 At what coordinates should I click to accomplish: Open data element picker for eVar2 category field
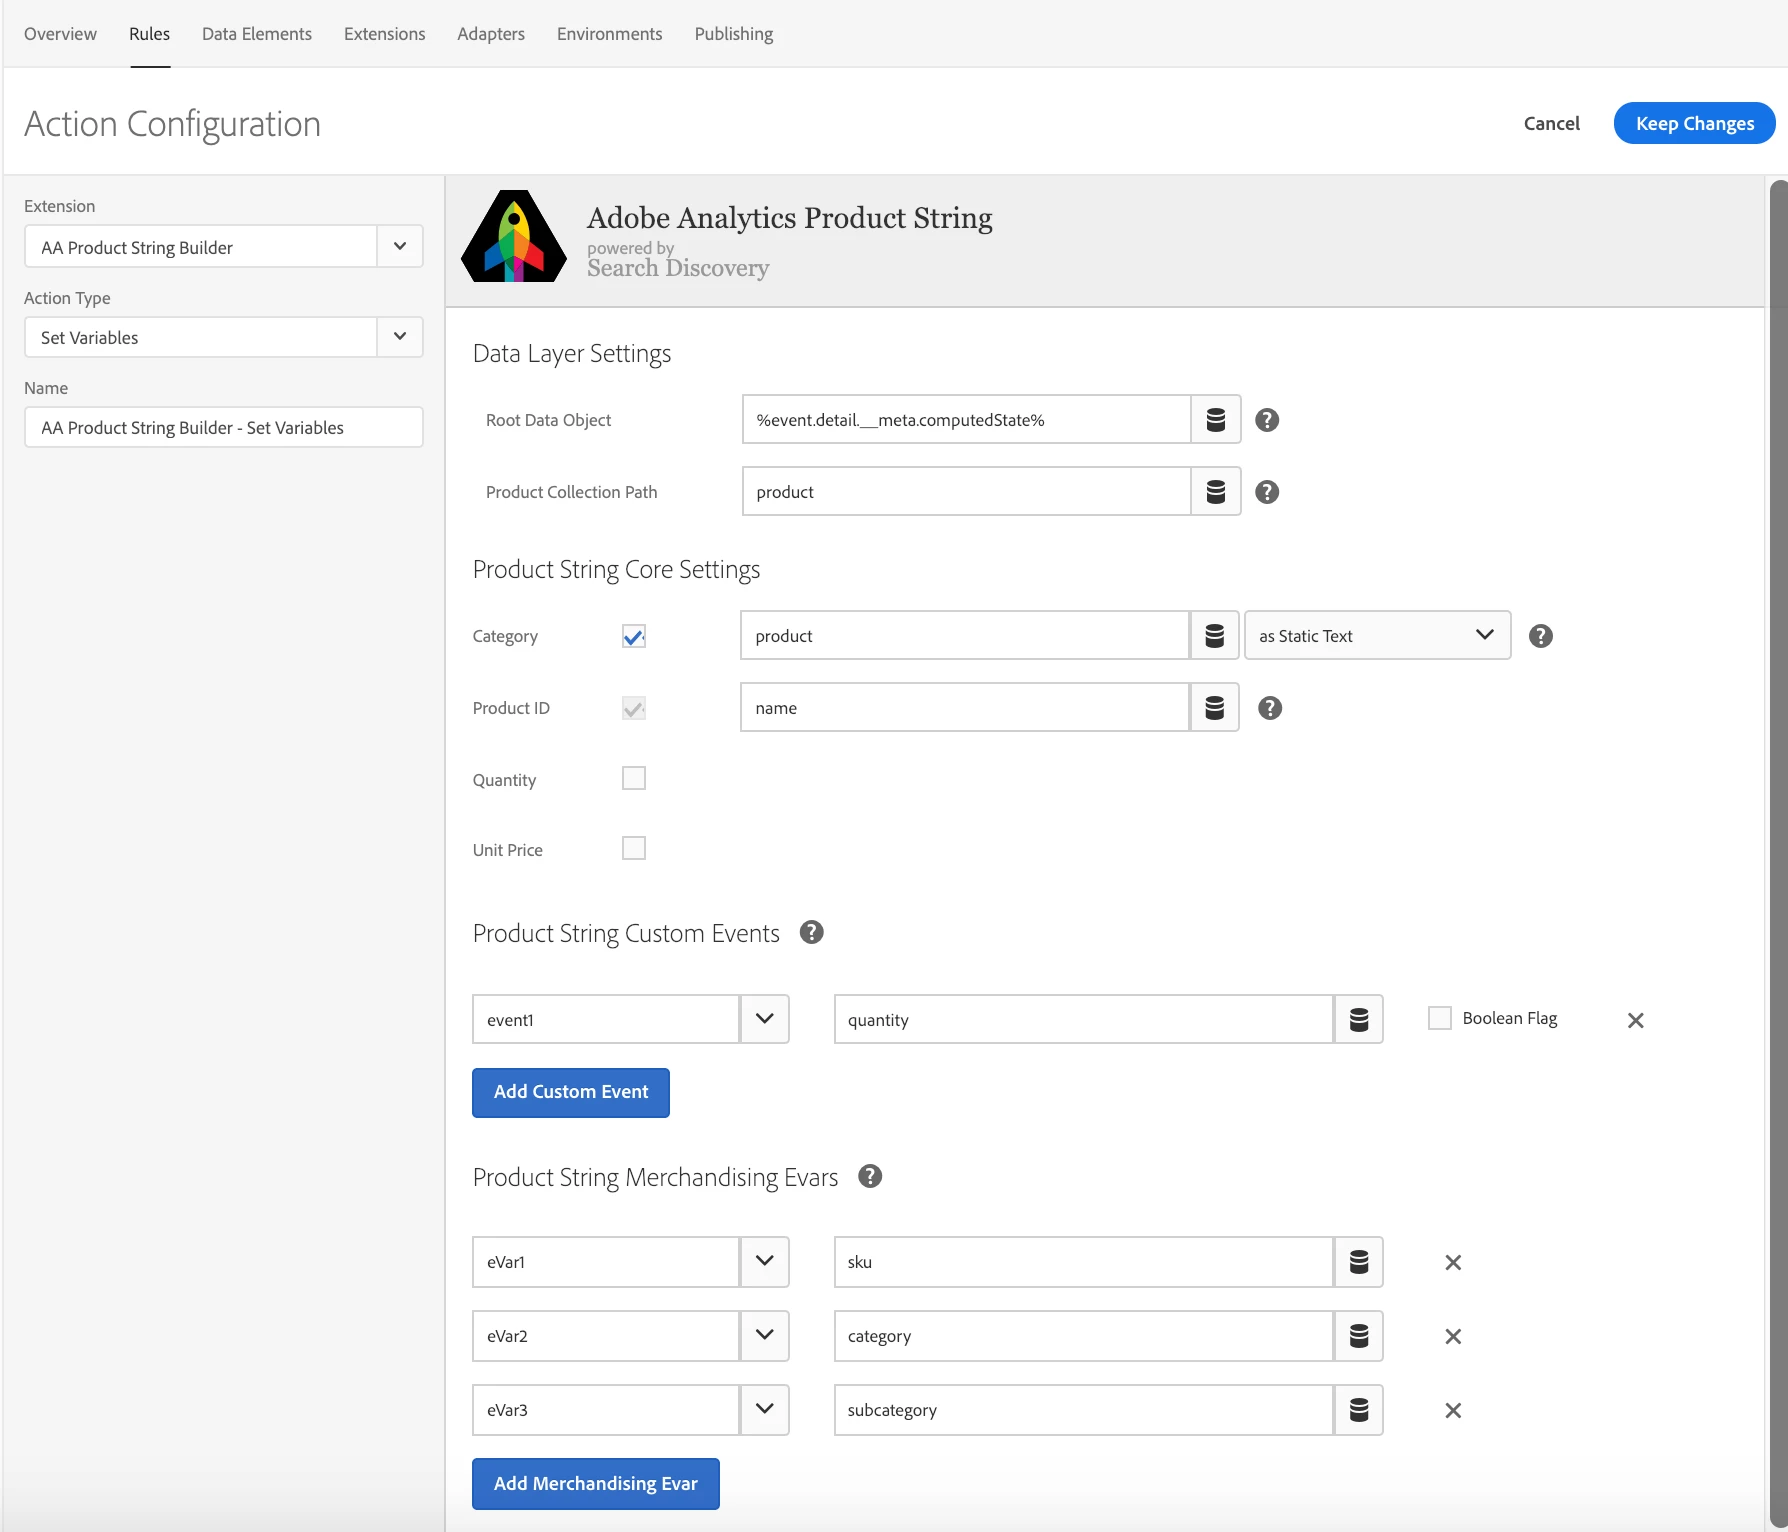[x=1359, y=1336]
